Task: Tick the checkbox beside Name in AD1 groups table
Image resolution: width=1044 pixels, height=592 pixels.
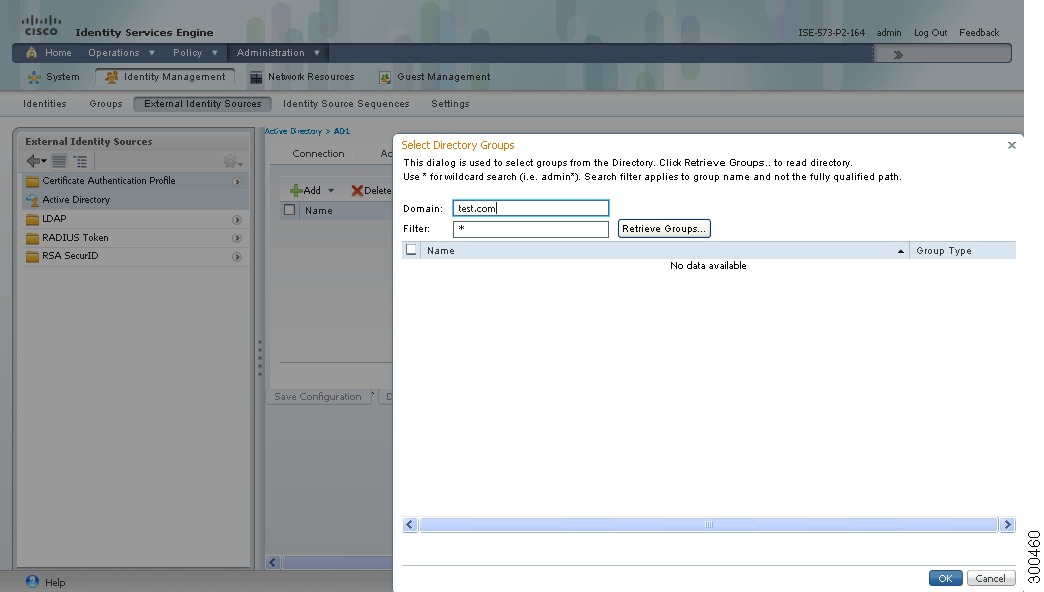Action: click(290, 210)
